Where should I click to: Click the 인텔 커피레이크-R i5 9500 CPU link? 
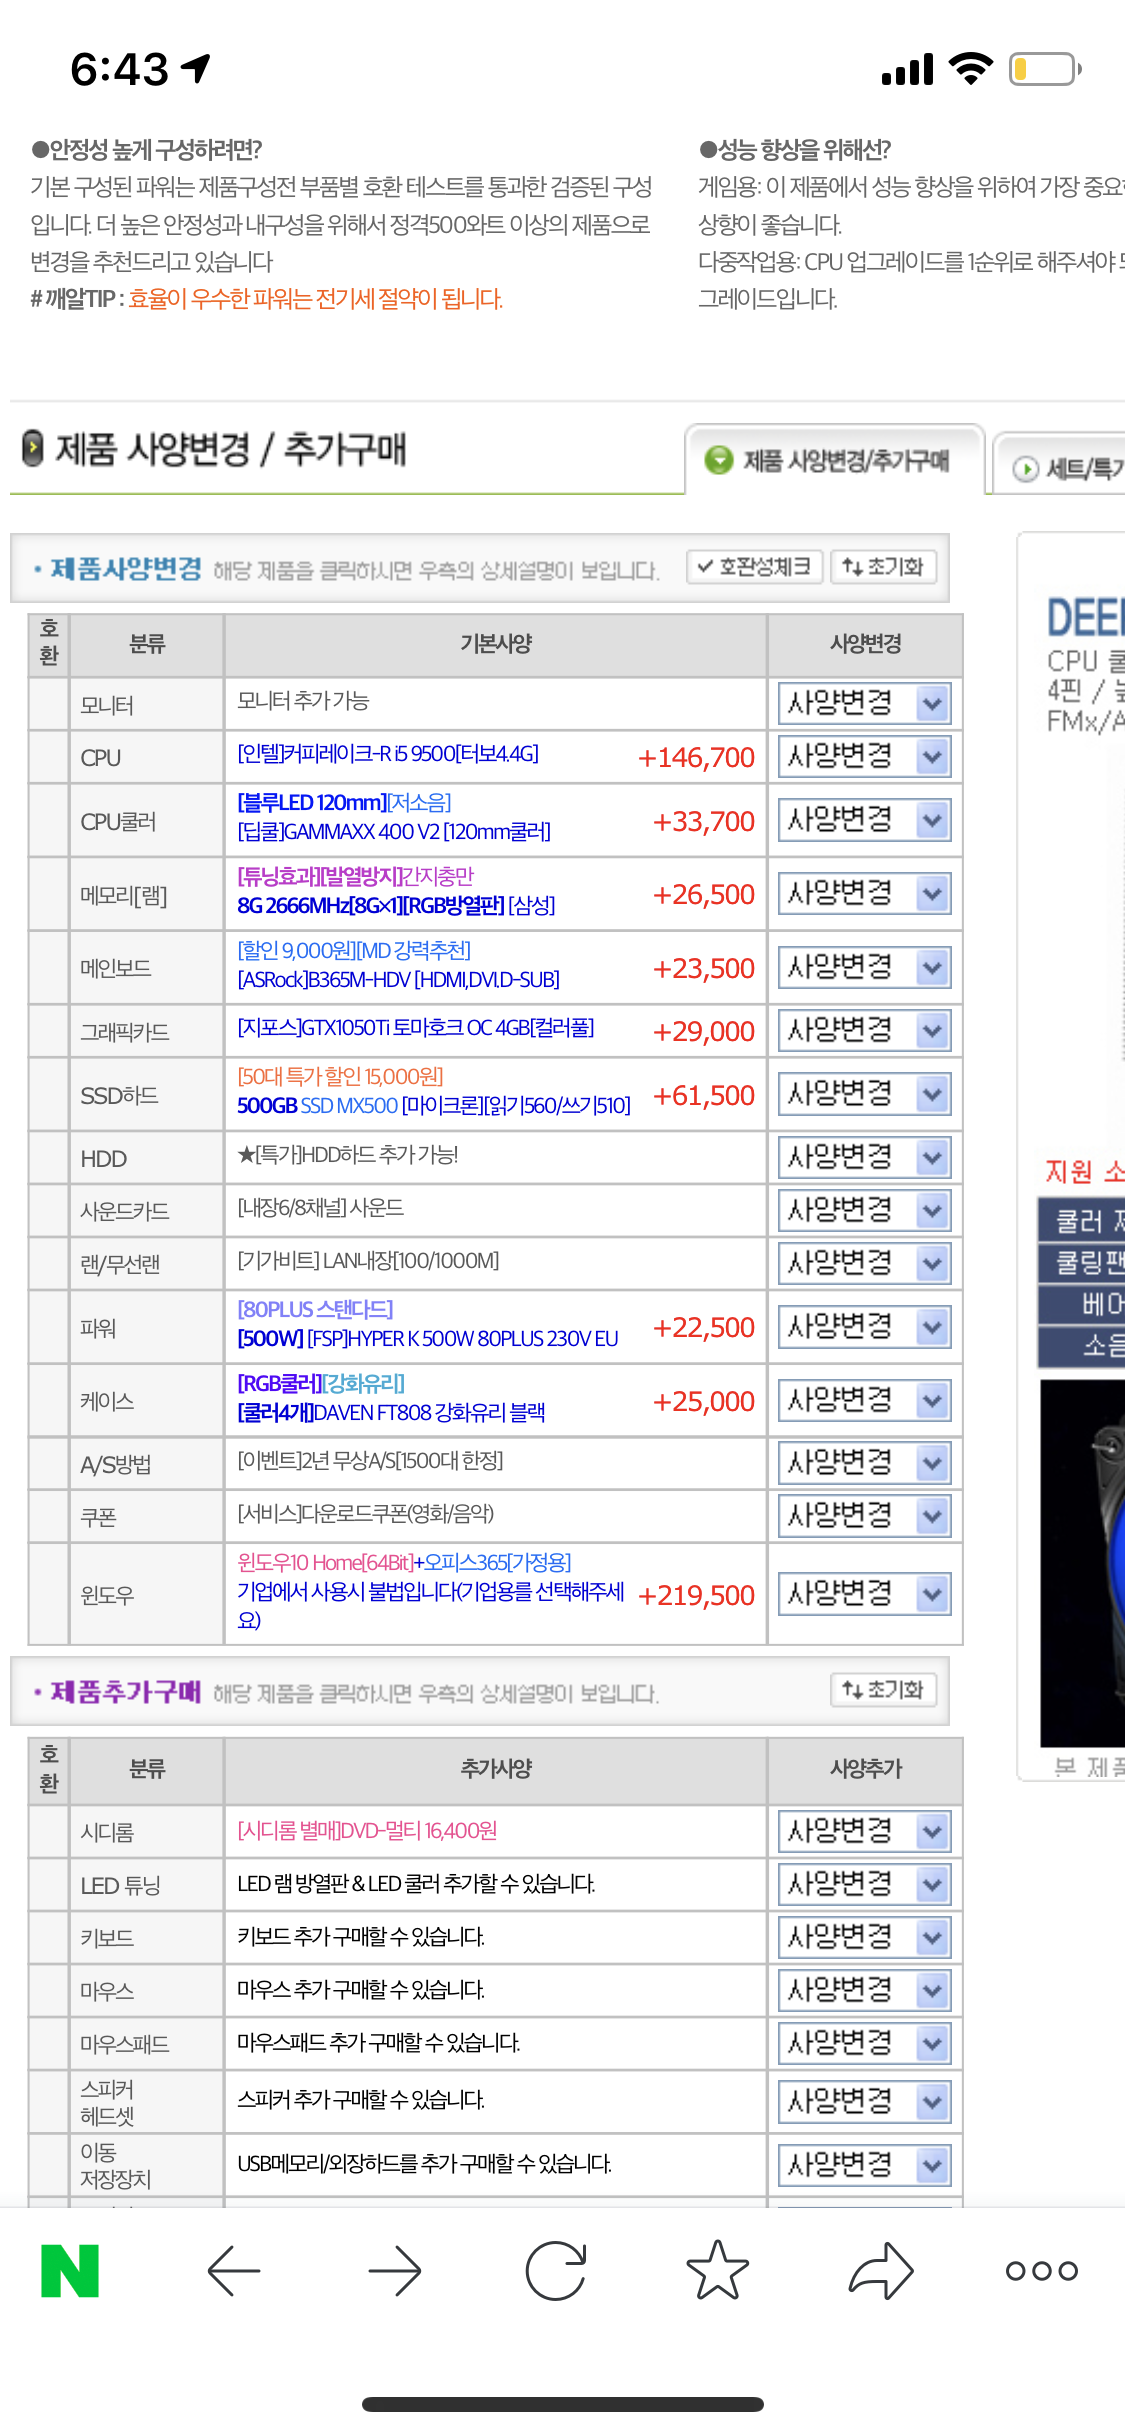click(x=388, y=754)
